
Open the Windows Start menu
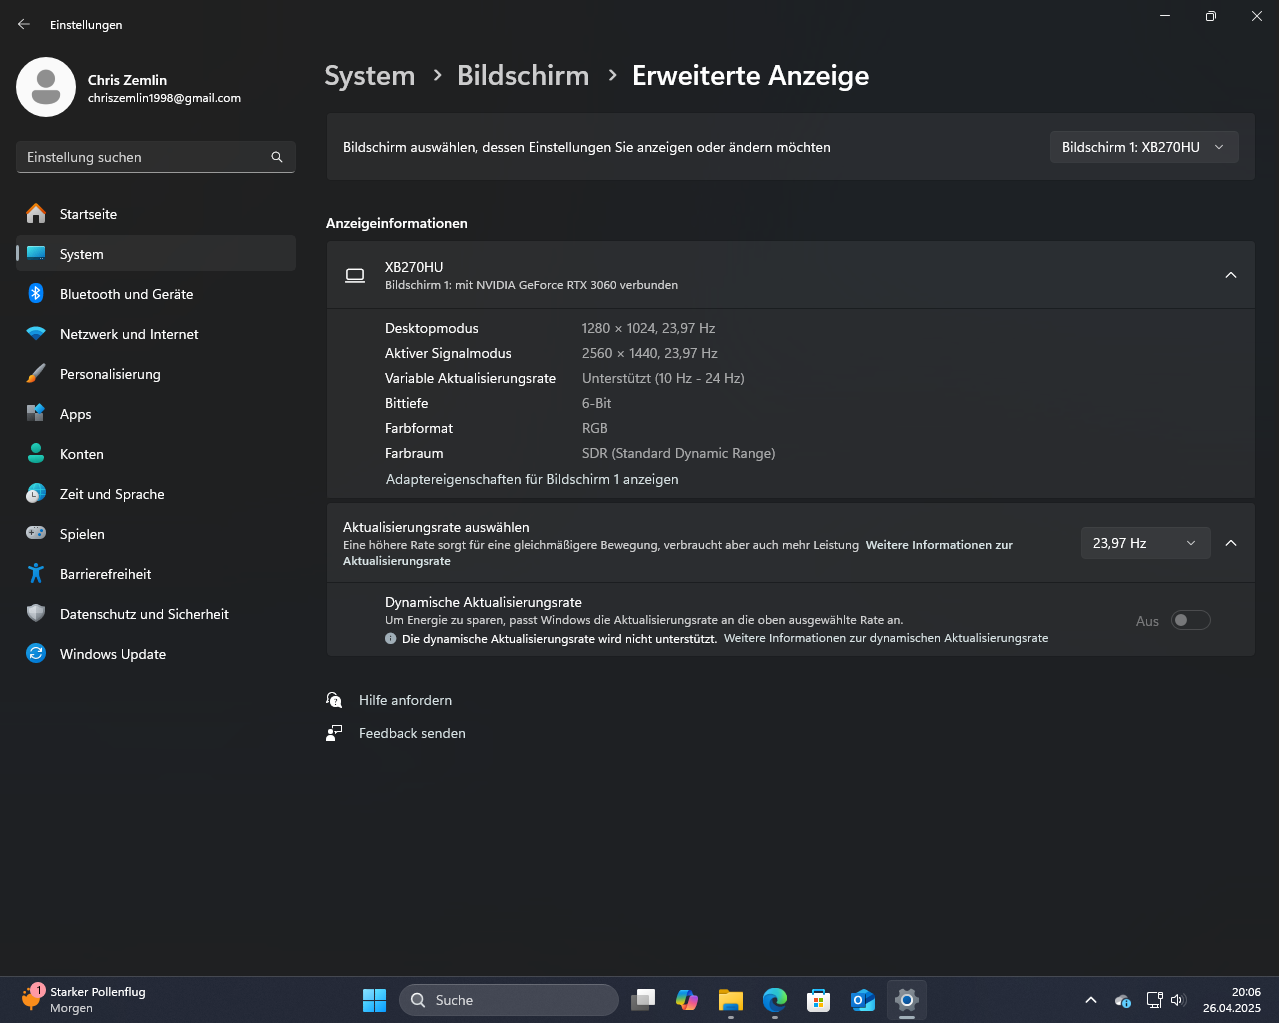(x=374, y=1000)
